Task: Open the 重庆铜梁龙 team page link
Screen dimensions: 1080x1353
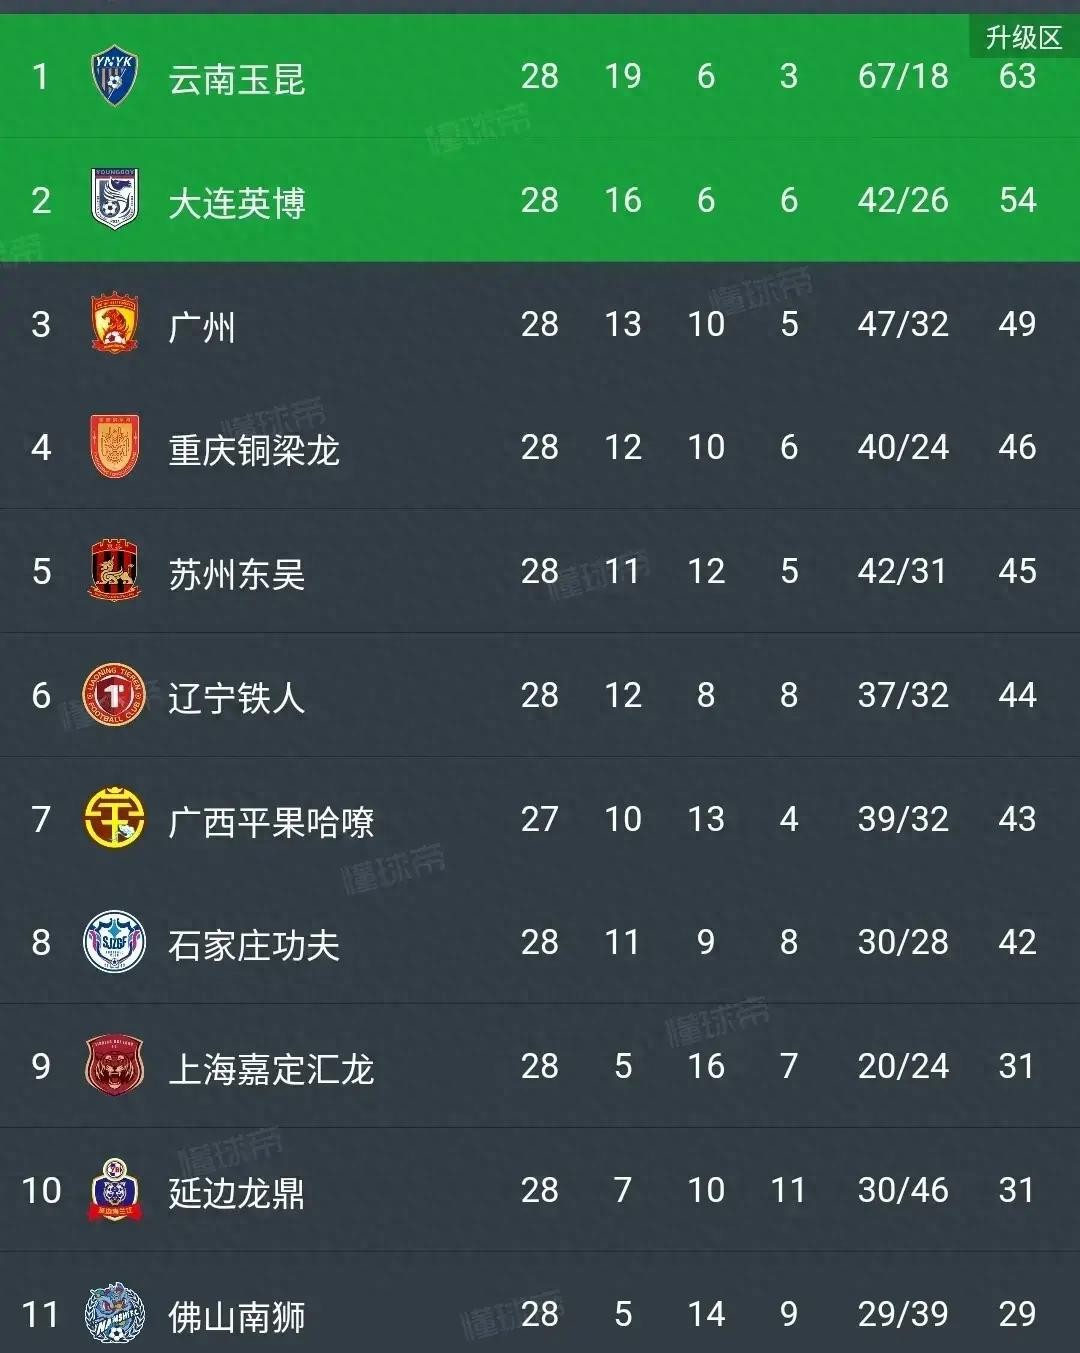Action: pos(254,450)
